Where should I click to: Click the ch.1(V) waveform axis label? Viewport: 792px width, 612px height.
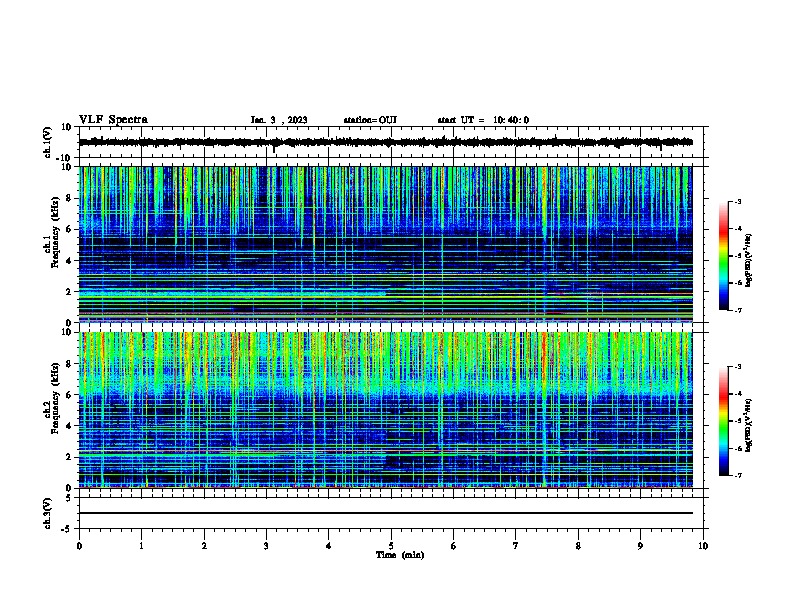tap(48, 142)
